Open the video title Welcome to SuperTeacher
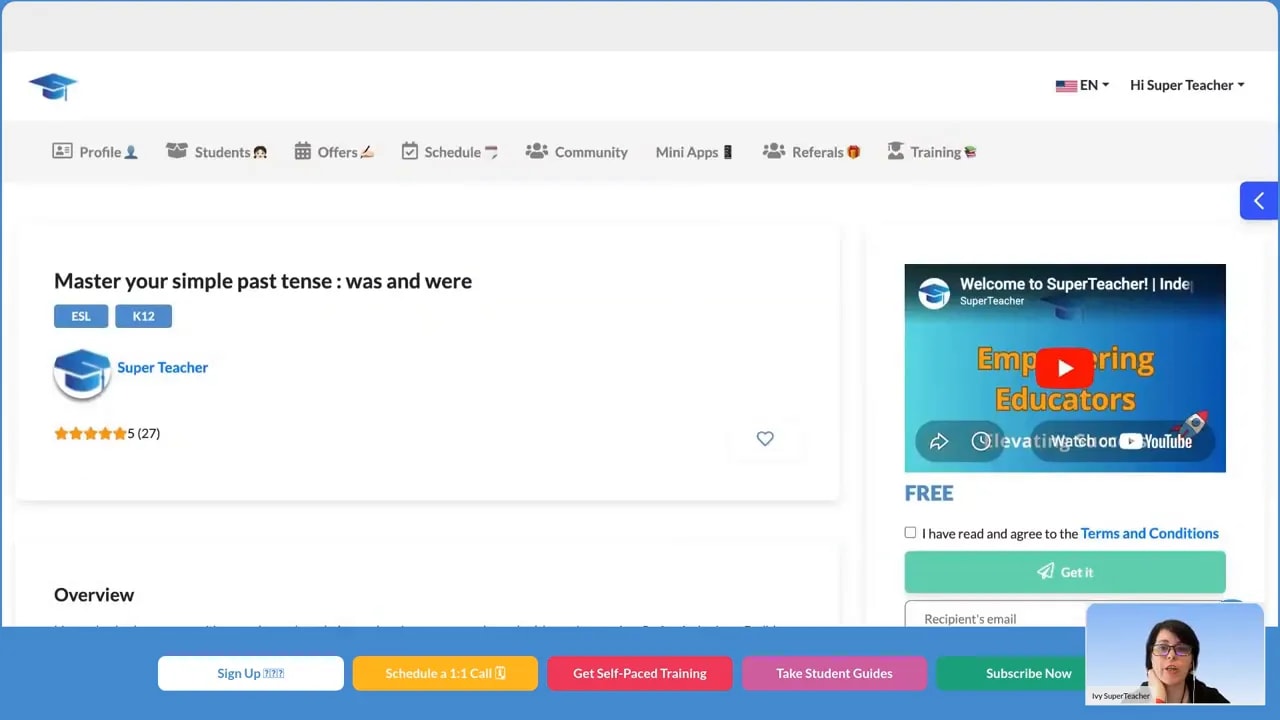 [1076, 284]
